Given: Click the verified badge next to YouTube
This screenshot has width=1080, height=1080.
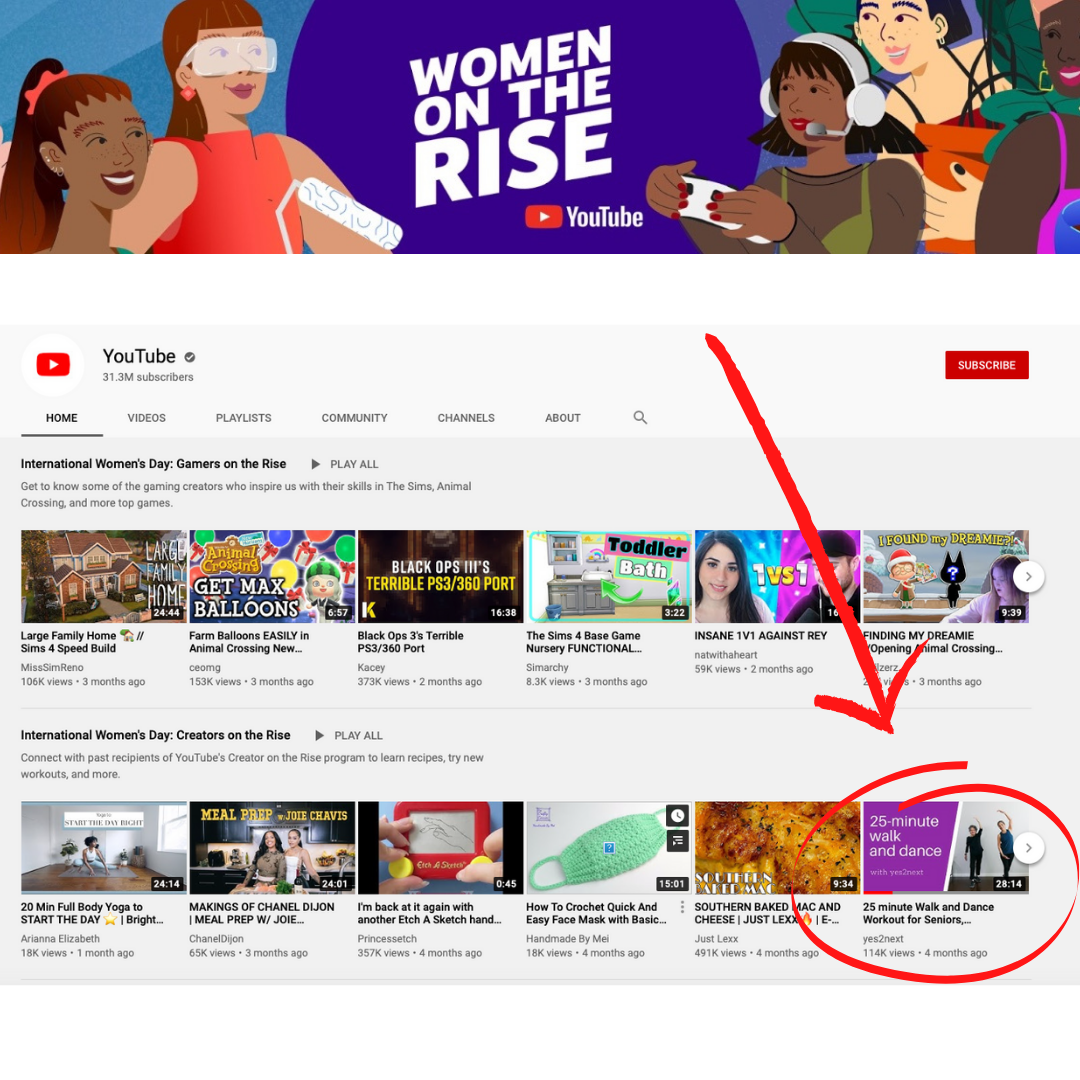Looking at the screenshot, I should [x=189, y=357].
